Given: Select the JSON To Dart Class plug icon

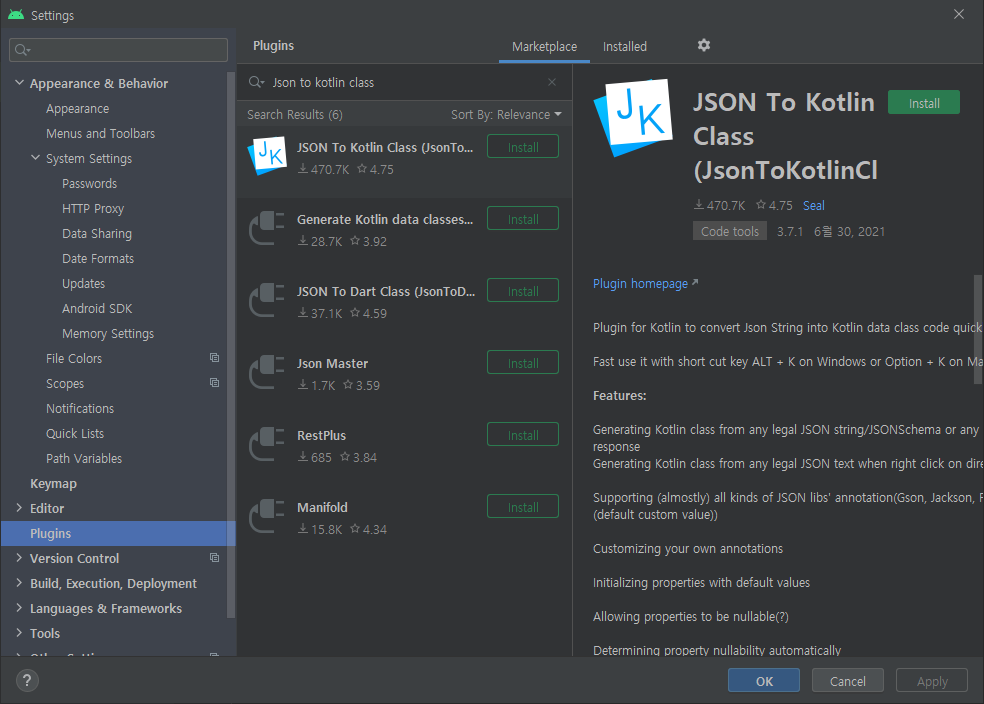Looking at the screenshot, I should click(267, 301).
